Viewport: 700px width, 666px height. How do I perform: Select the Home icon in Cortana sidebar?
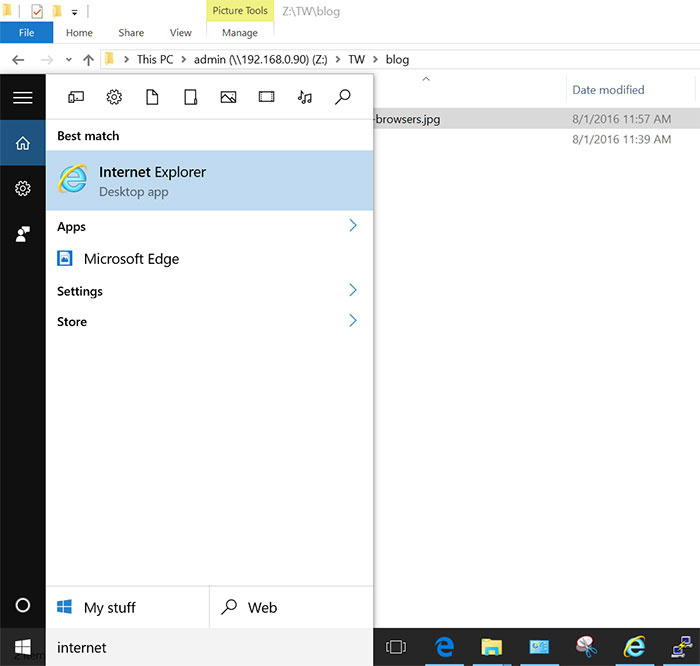23,143
